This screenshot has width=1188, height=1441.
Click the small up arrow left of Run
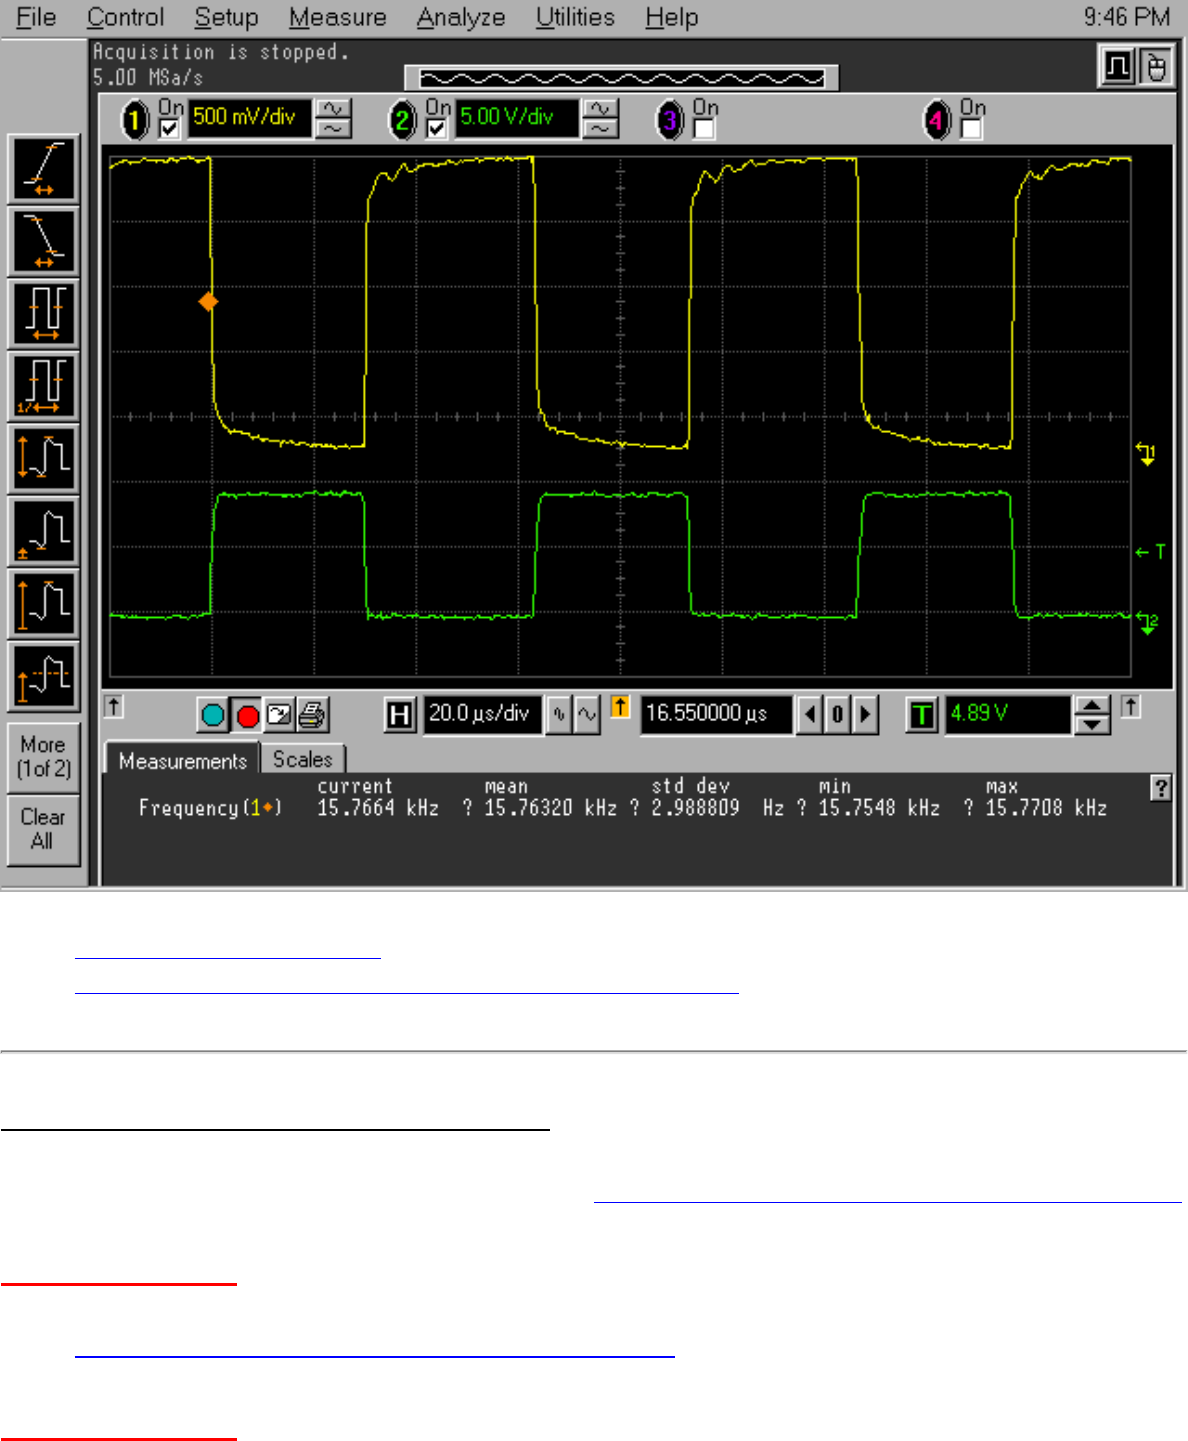113,707
